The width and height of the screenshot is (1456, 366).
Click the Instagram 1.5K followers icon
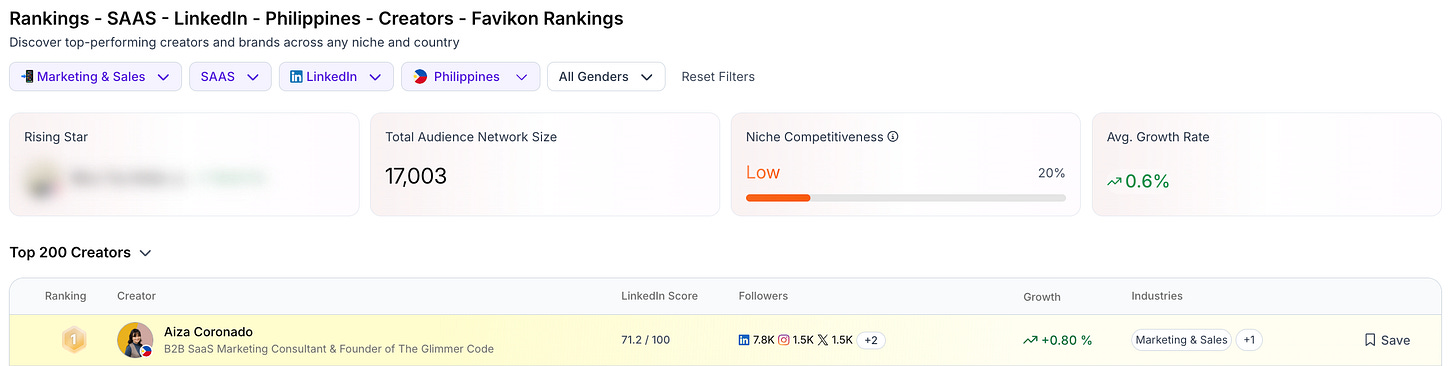(784, 340)
